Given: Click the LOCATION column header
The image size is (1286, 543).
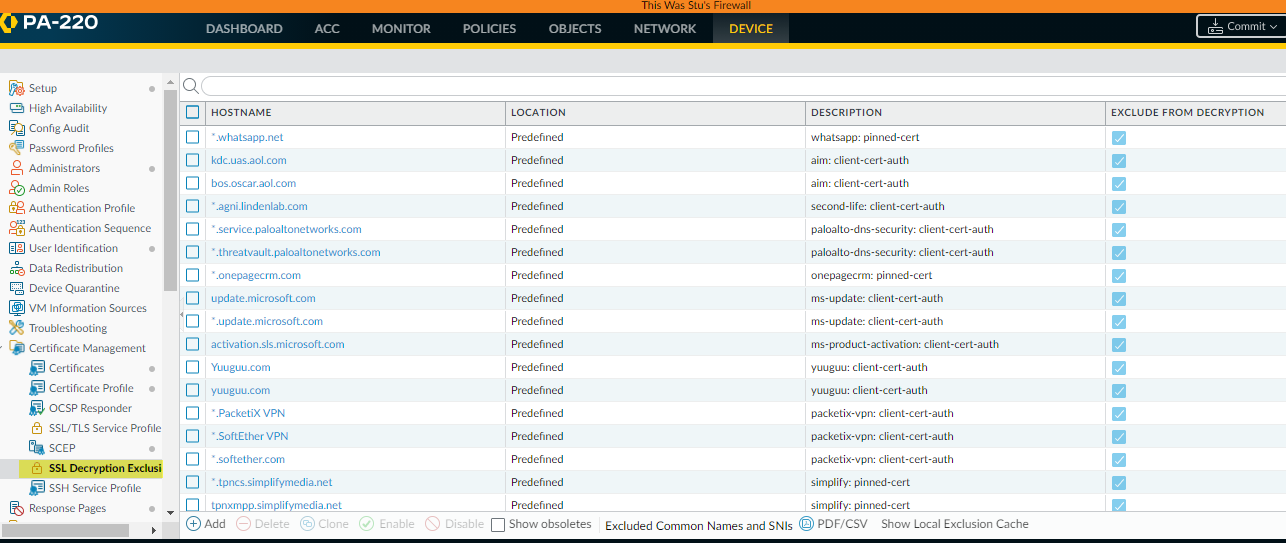Looking at the screenshot, I should [655, 112].
